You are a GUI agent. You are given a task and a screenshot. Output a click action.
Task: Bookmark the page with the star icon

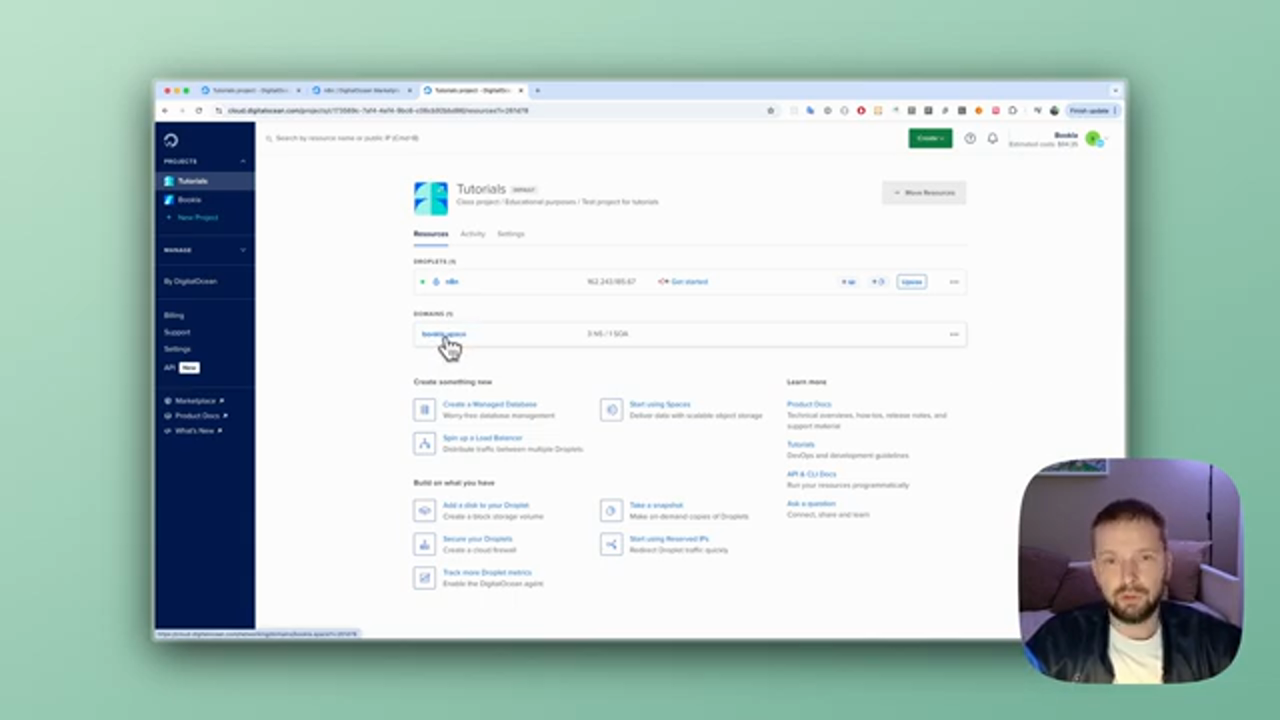click(x=770, y=110)
